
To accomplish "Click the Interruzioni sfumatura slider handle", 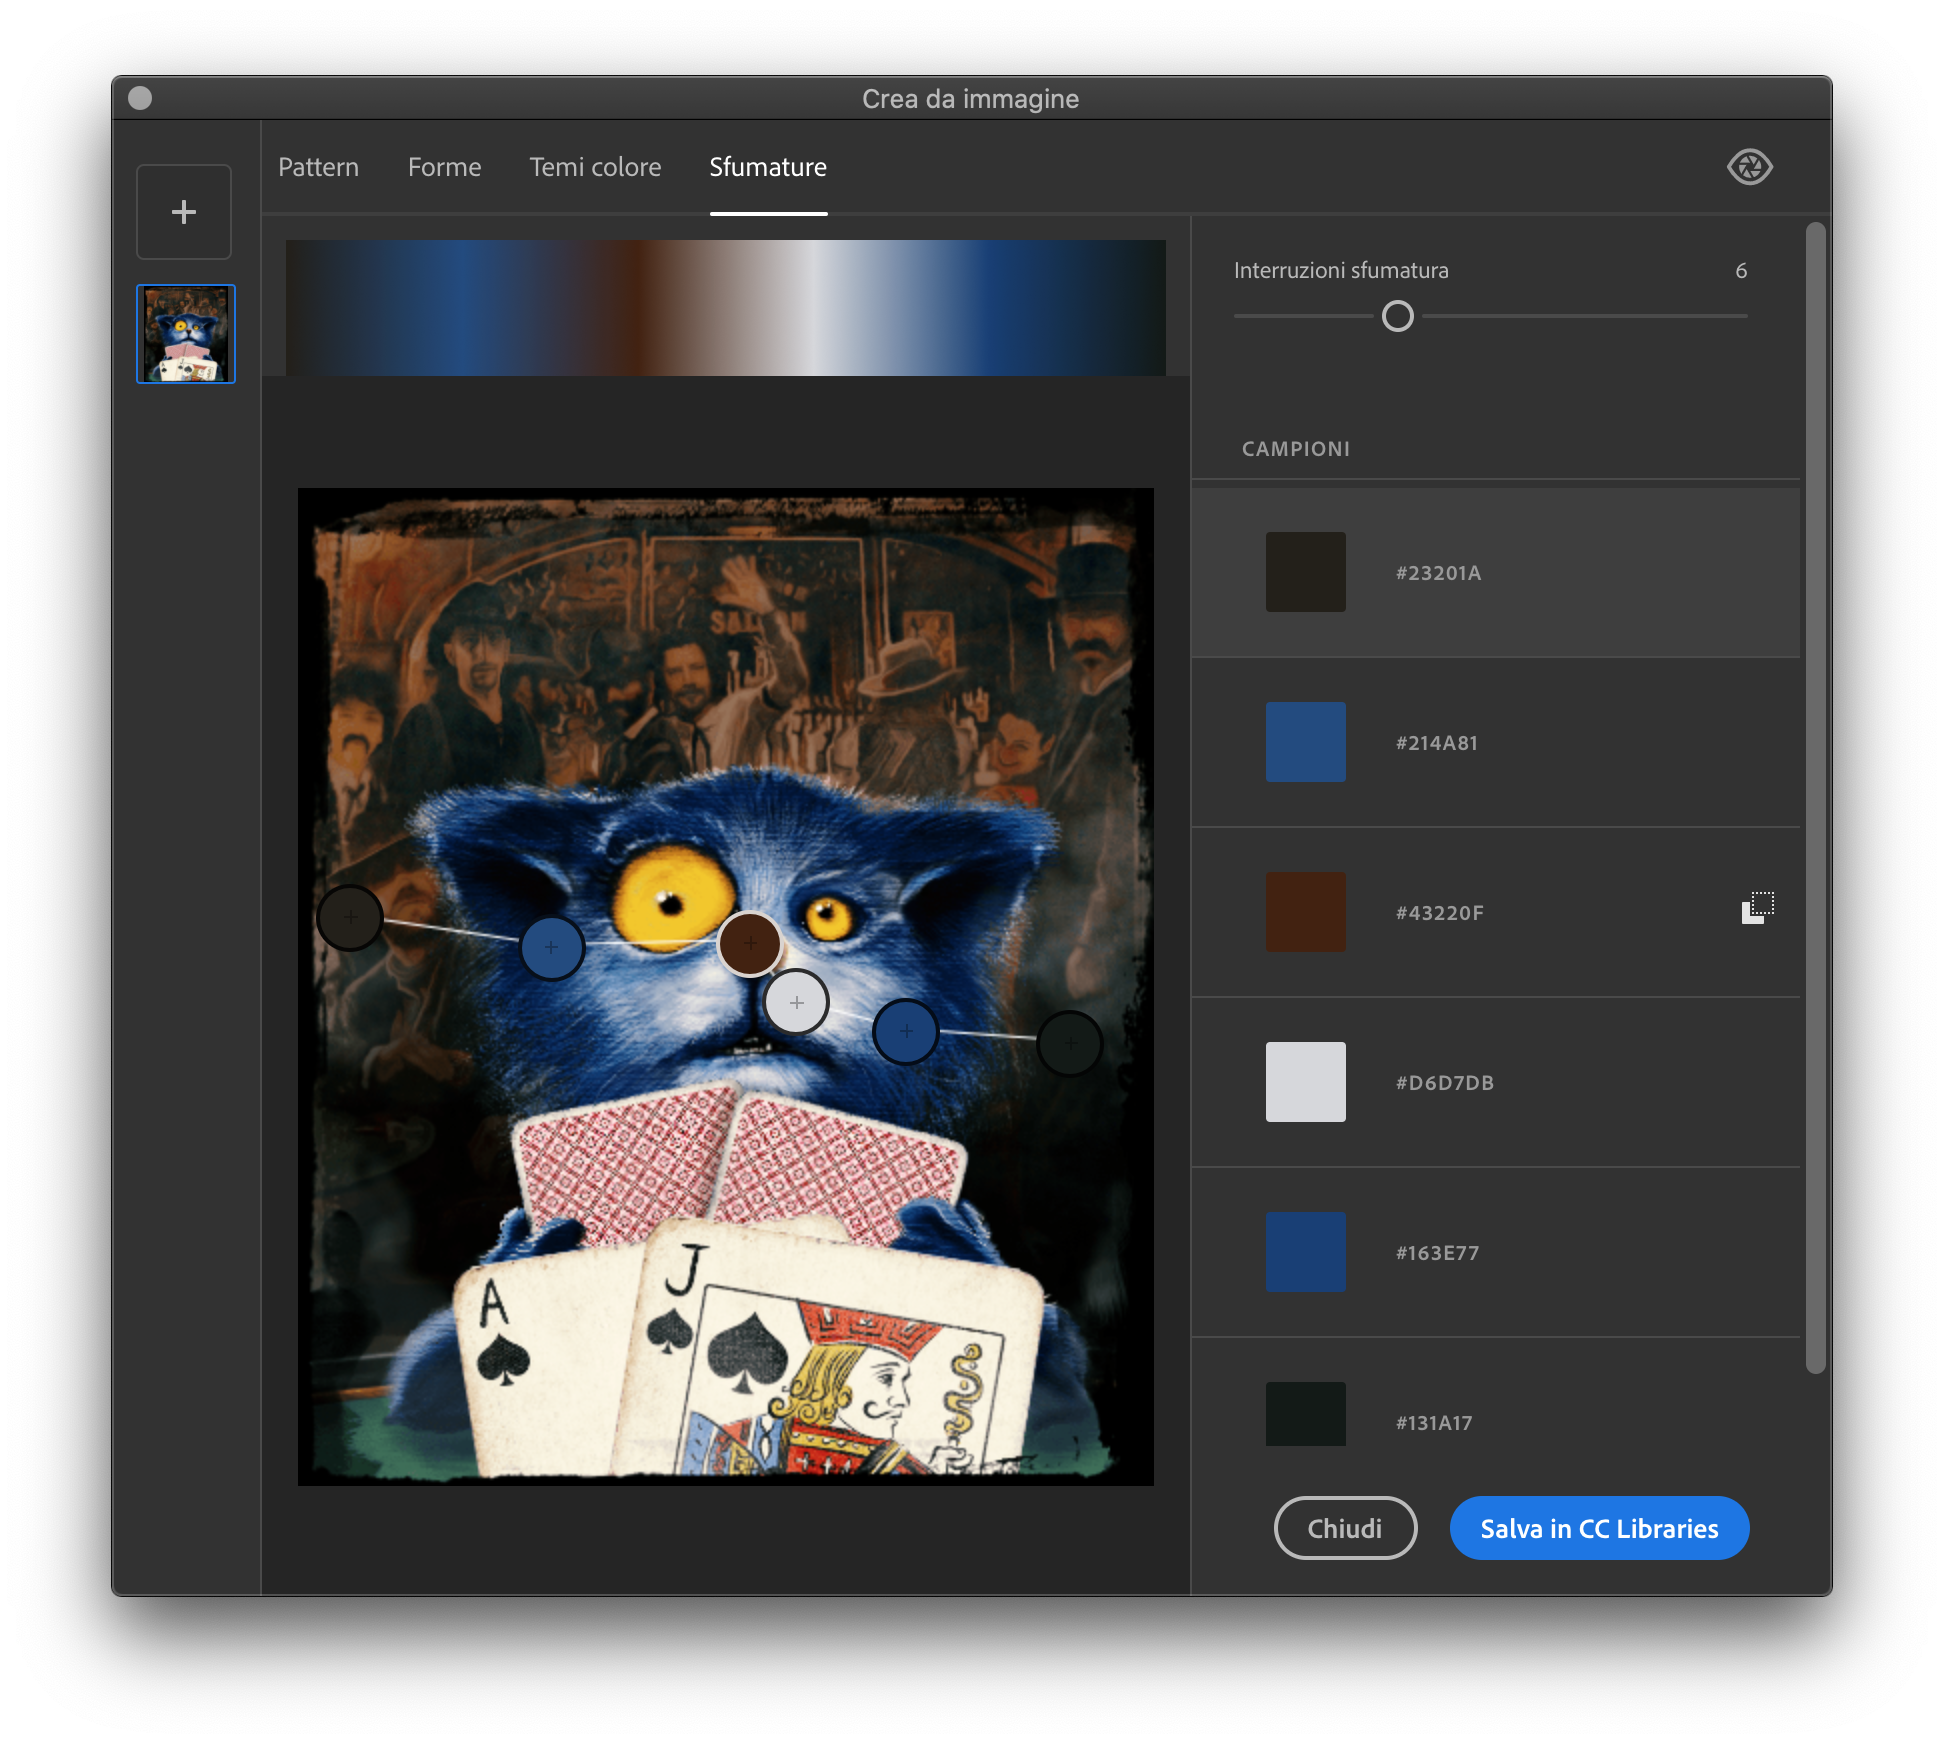I will (x=1397, y=316).
